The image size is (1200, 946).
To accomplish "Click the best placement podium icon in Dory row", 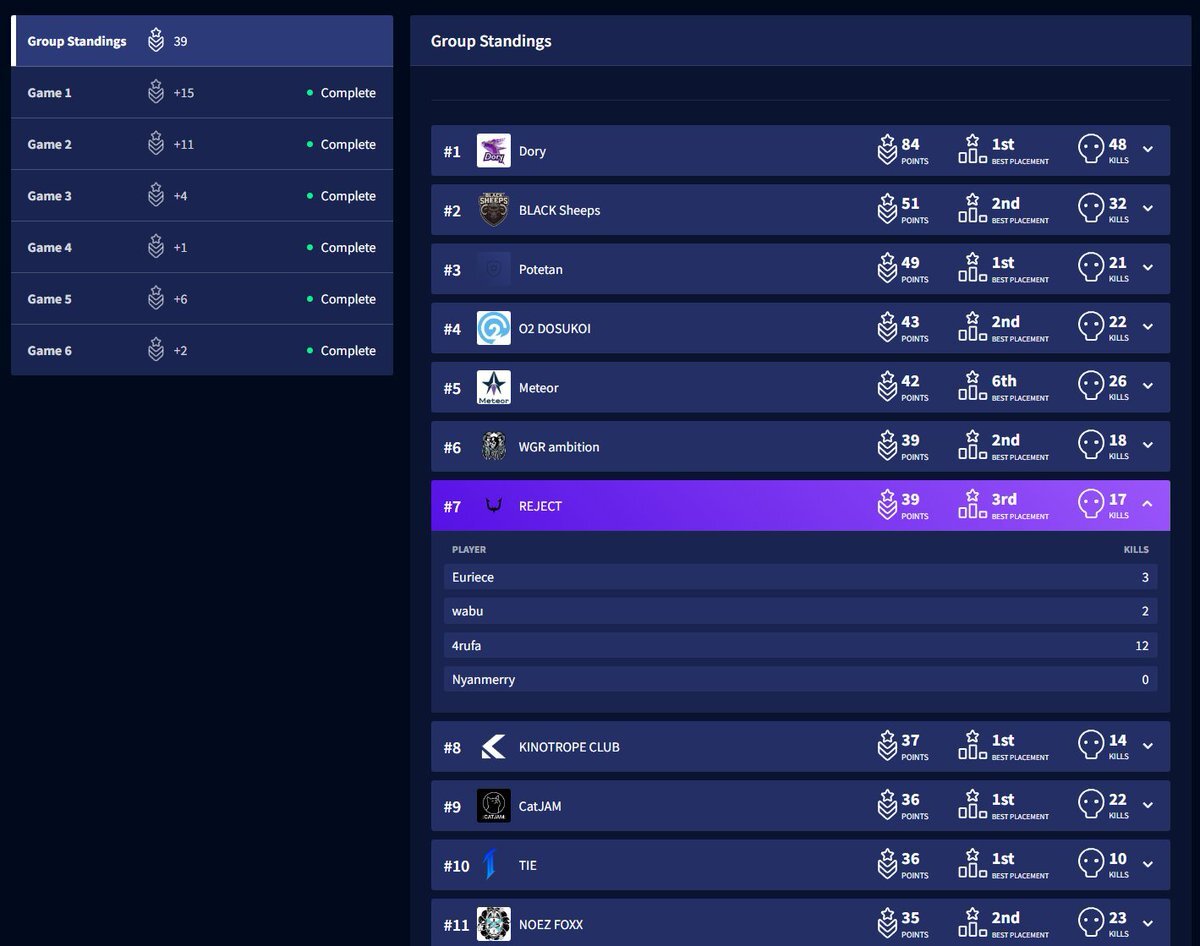I will point(972,150).
